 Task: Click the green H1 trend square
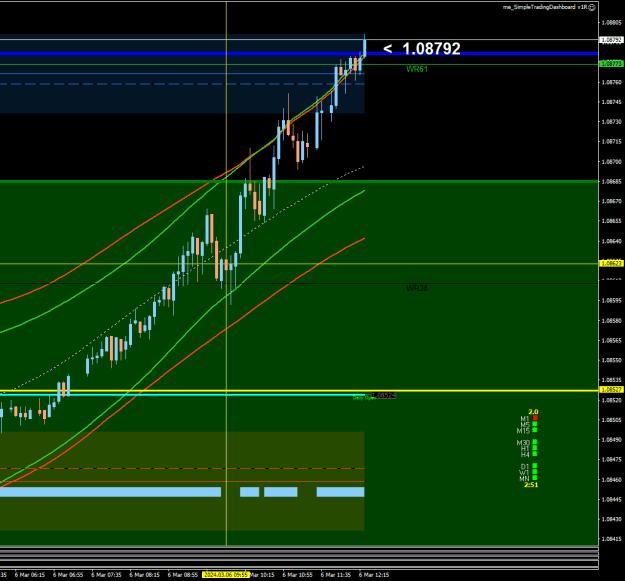pos(535,448)
